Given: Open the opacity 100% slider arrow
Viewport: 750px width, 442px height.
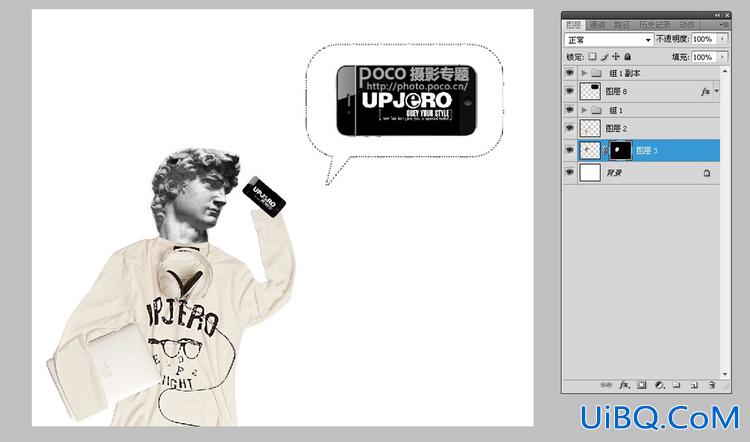Looking at the screenshot, I should point(722,39).
